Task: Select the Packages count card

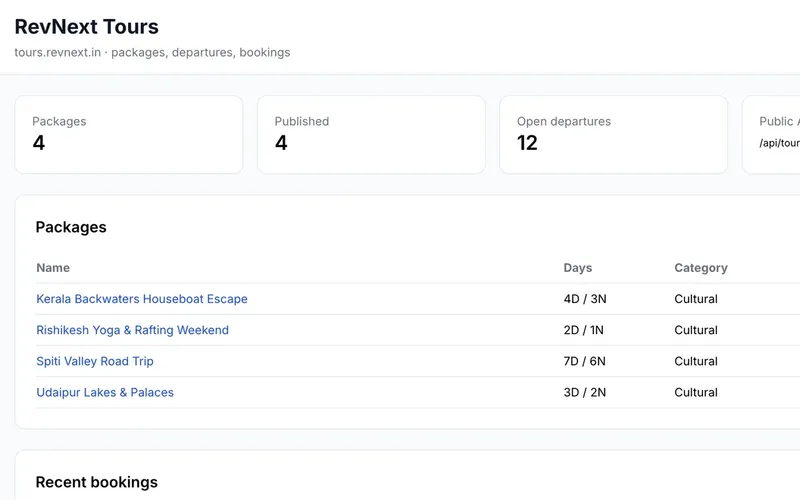Action: pos(129,135)
